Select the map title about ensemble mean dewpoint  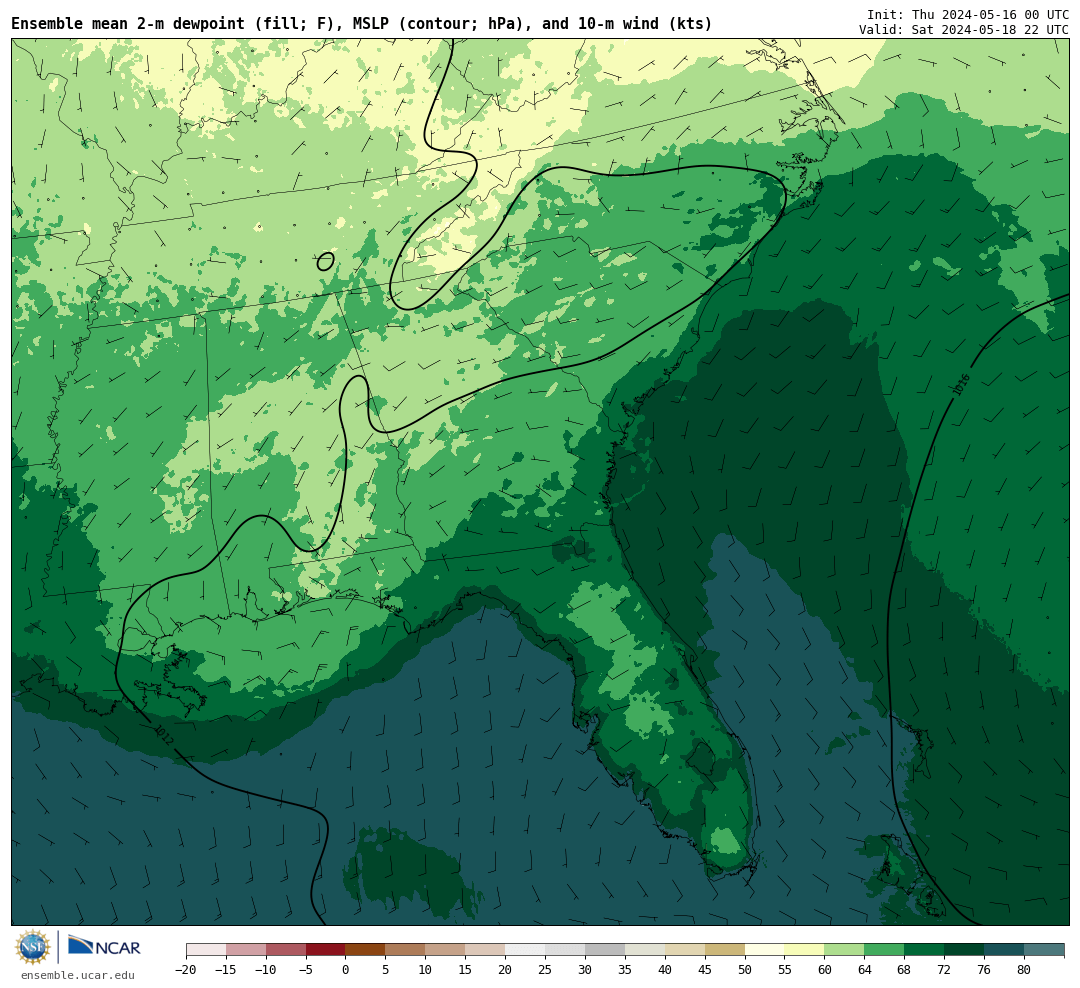coord(362,24)
